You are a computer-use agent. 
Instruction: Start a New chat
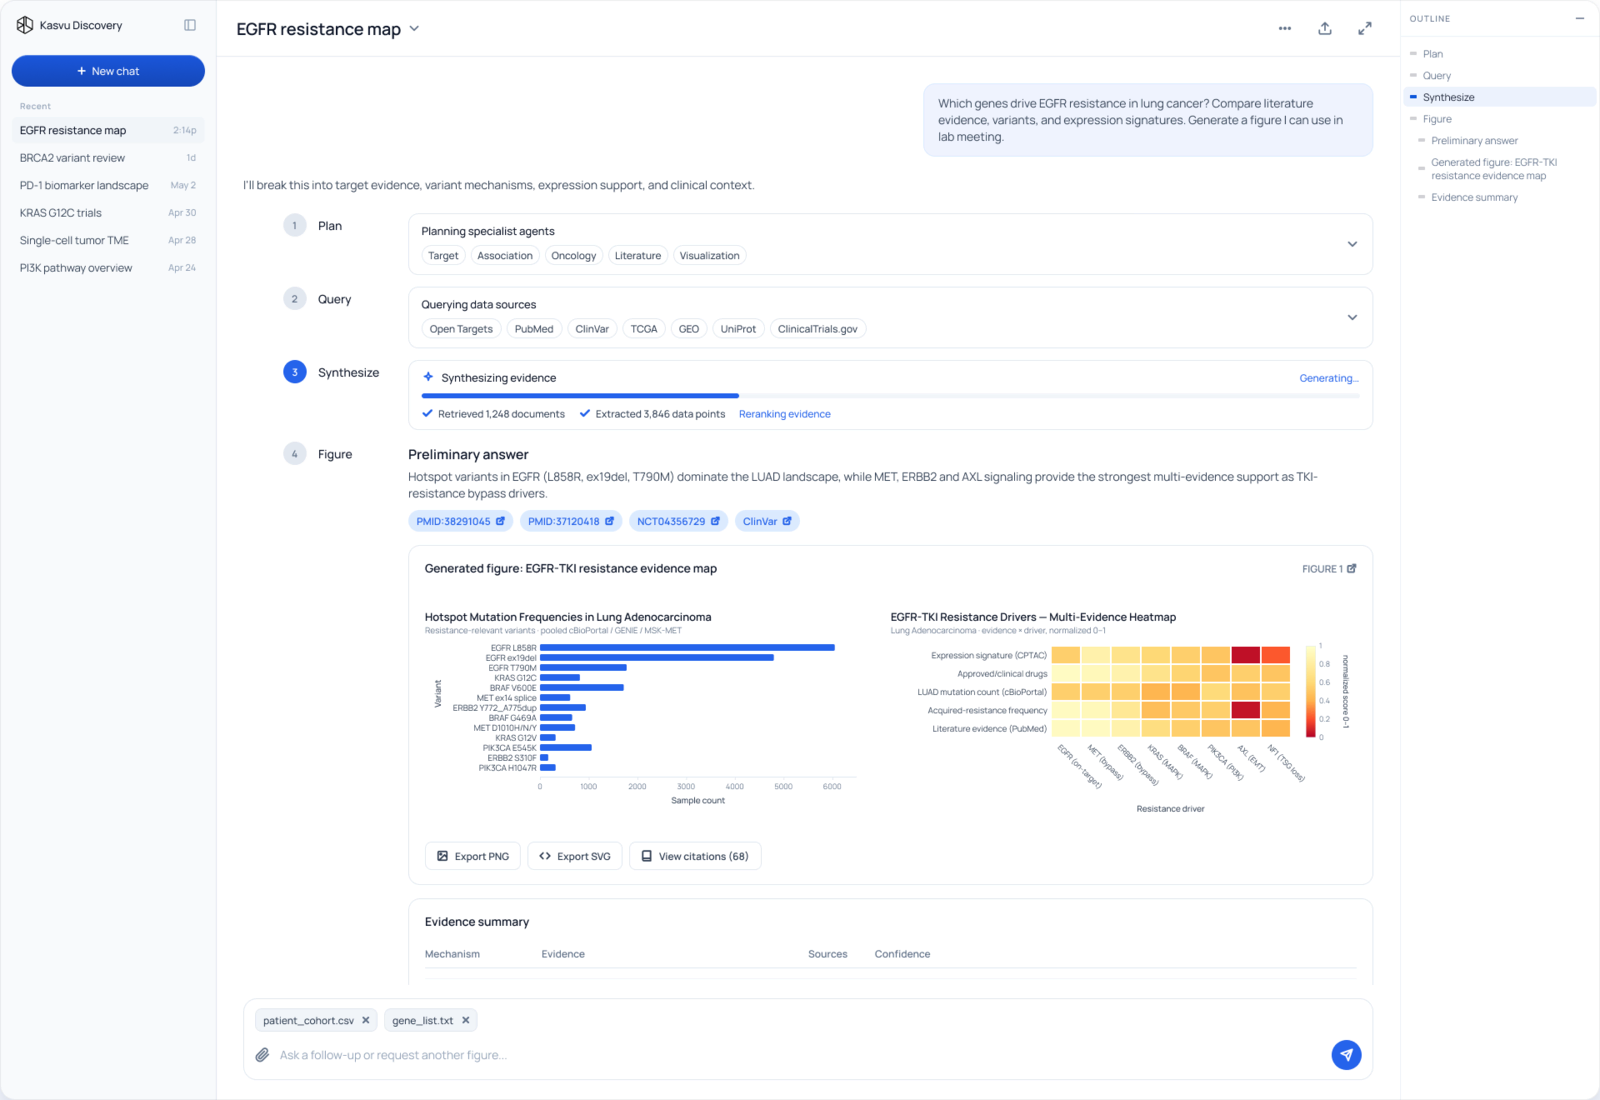pos(108,71)
